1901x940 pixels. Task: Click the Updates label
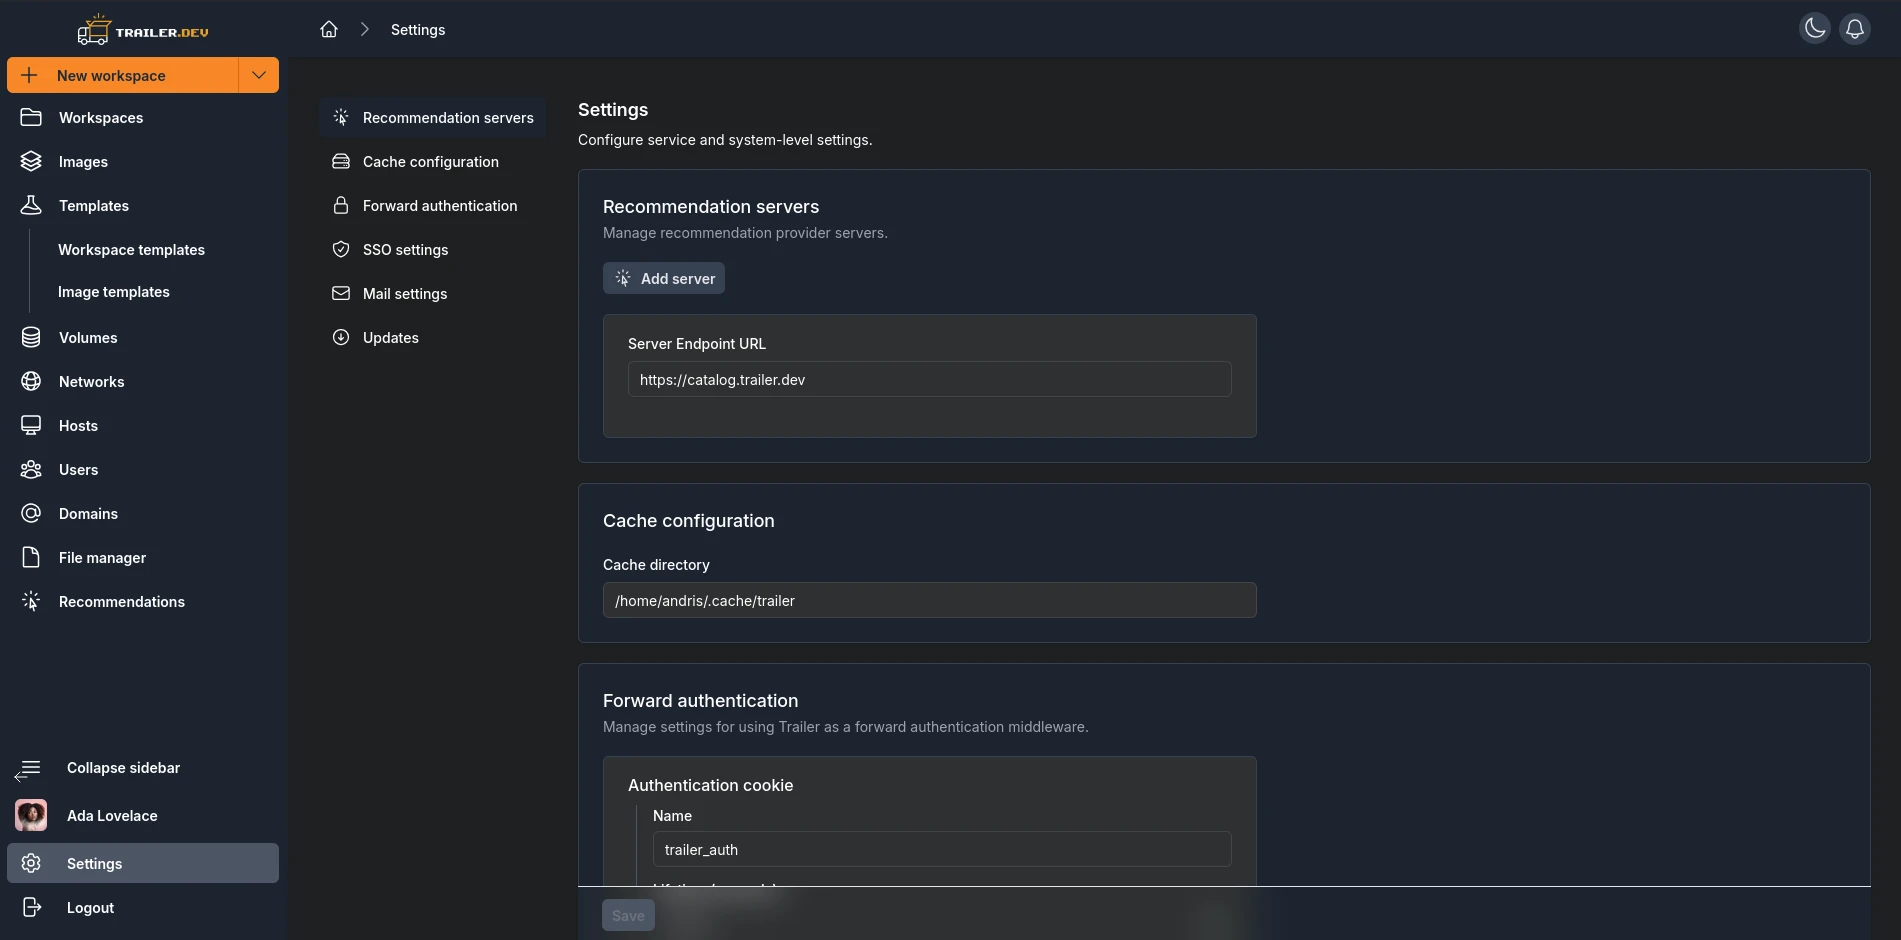pyautogui.click(x=391, y=337)
